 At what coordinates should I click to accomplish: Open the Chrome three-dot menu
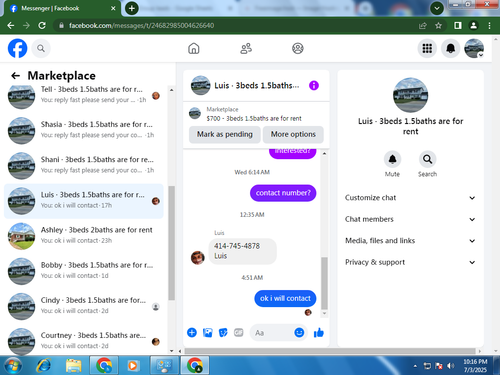pos(489,25)
